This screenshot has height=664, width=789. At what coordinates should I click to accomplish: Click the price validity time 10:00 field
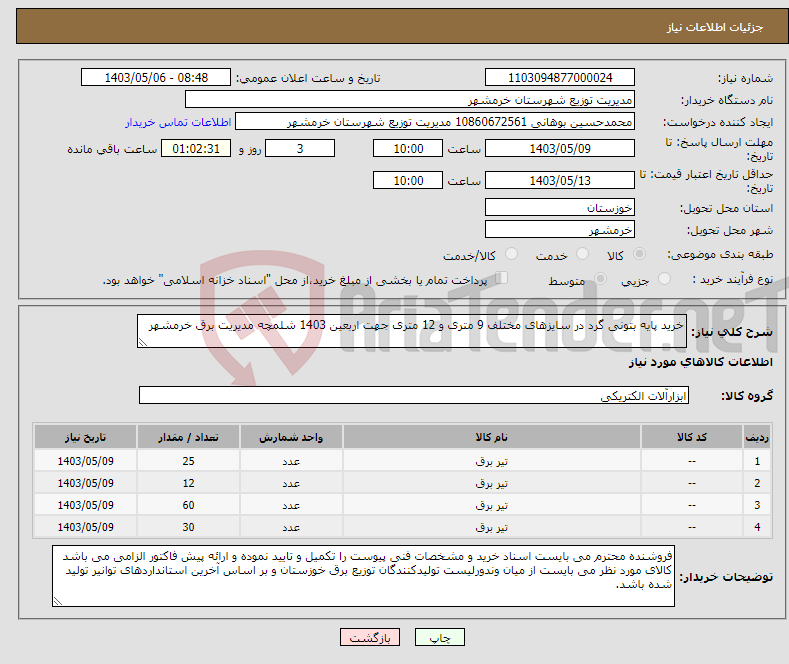pos(408,180)
